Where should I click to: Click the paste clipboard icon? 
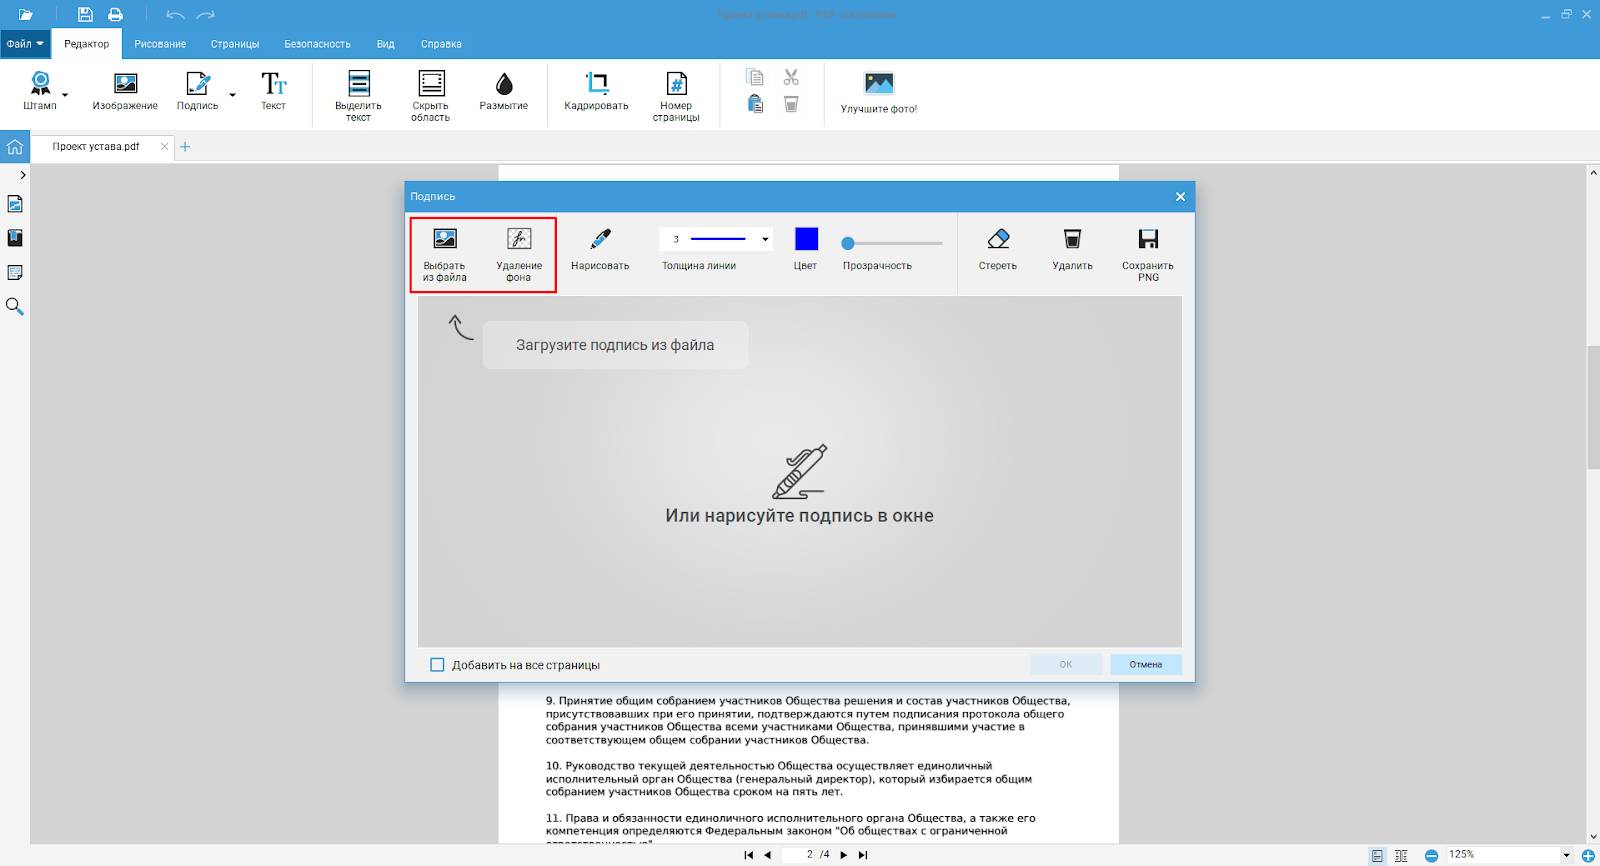(755, 104)
